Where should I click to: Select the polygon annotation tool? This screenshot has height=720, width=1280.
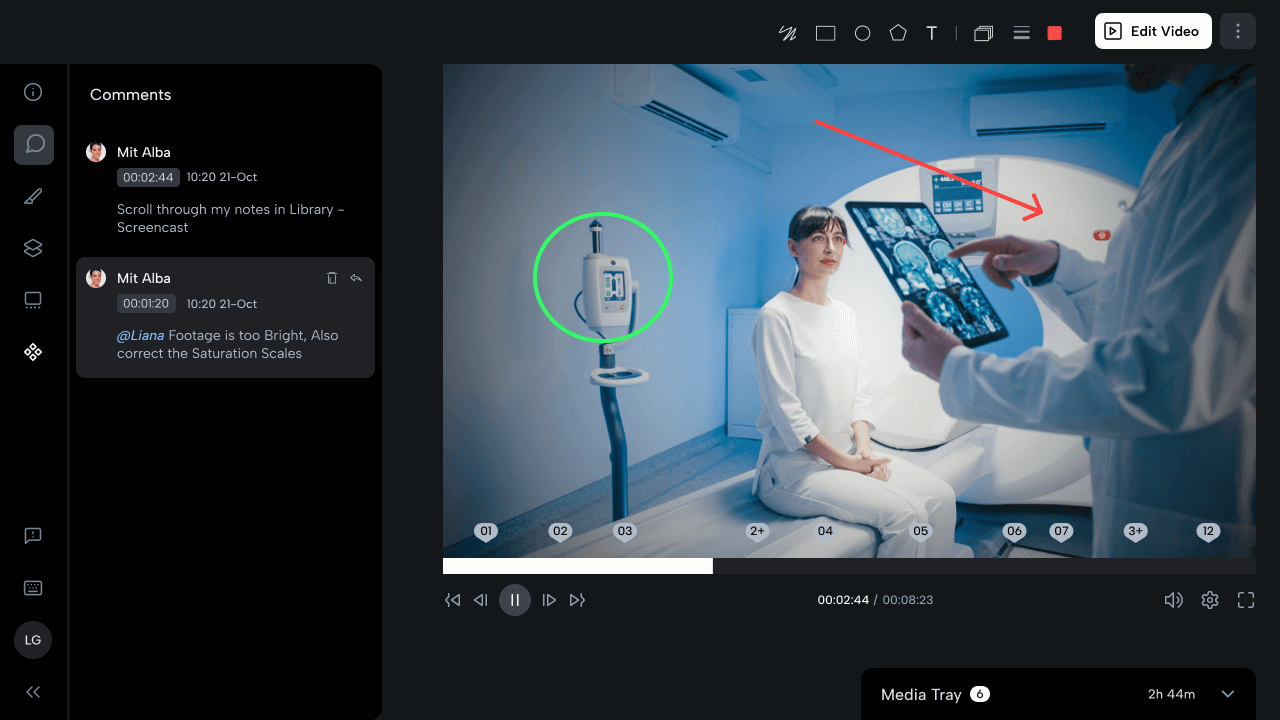[x=898, y=33]
